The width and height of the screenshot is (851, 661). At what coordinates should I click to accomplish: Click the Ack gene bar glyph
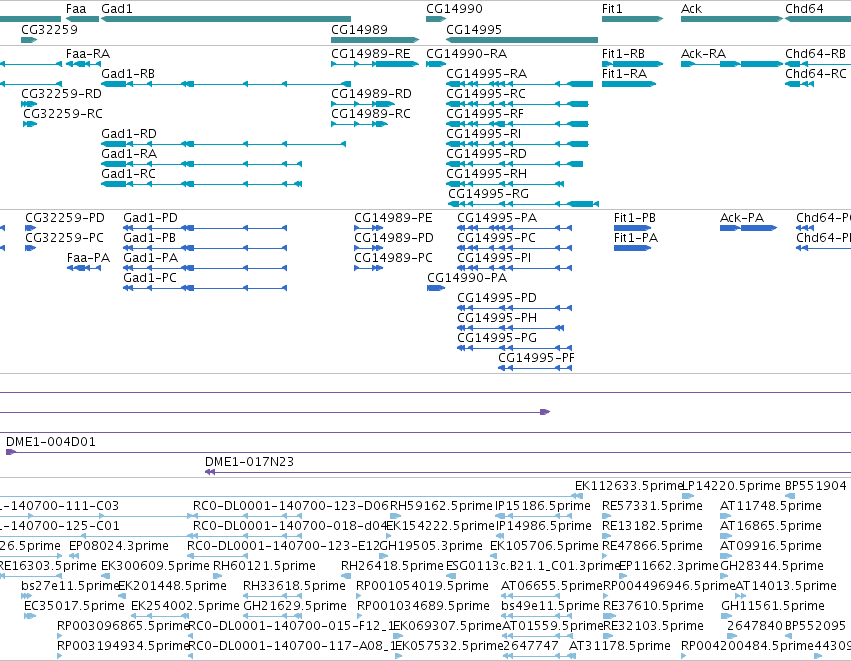click(x=732, y=19)
